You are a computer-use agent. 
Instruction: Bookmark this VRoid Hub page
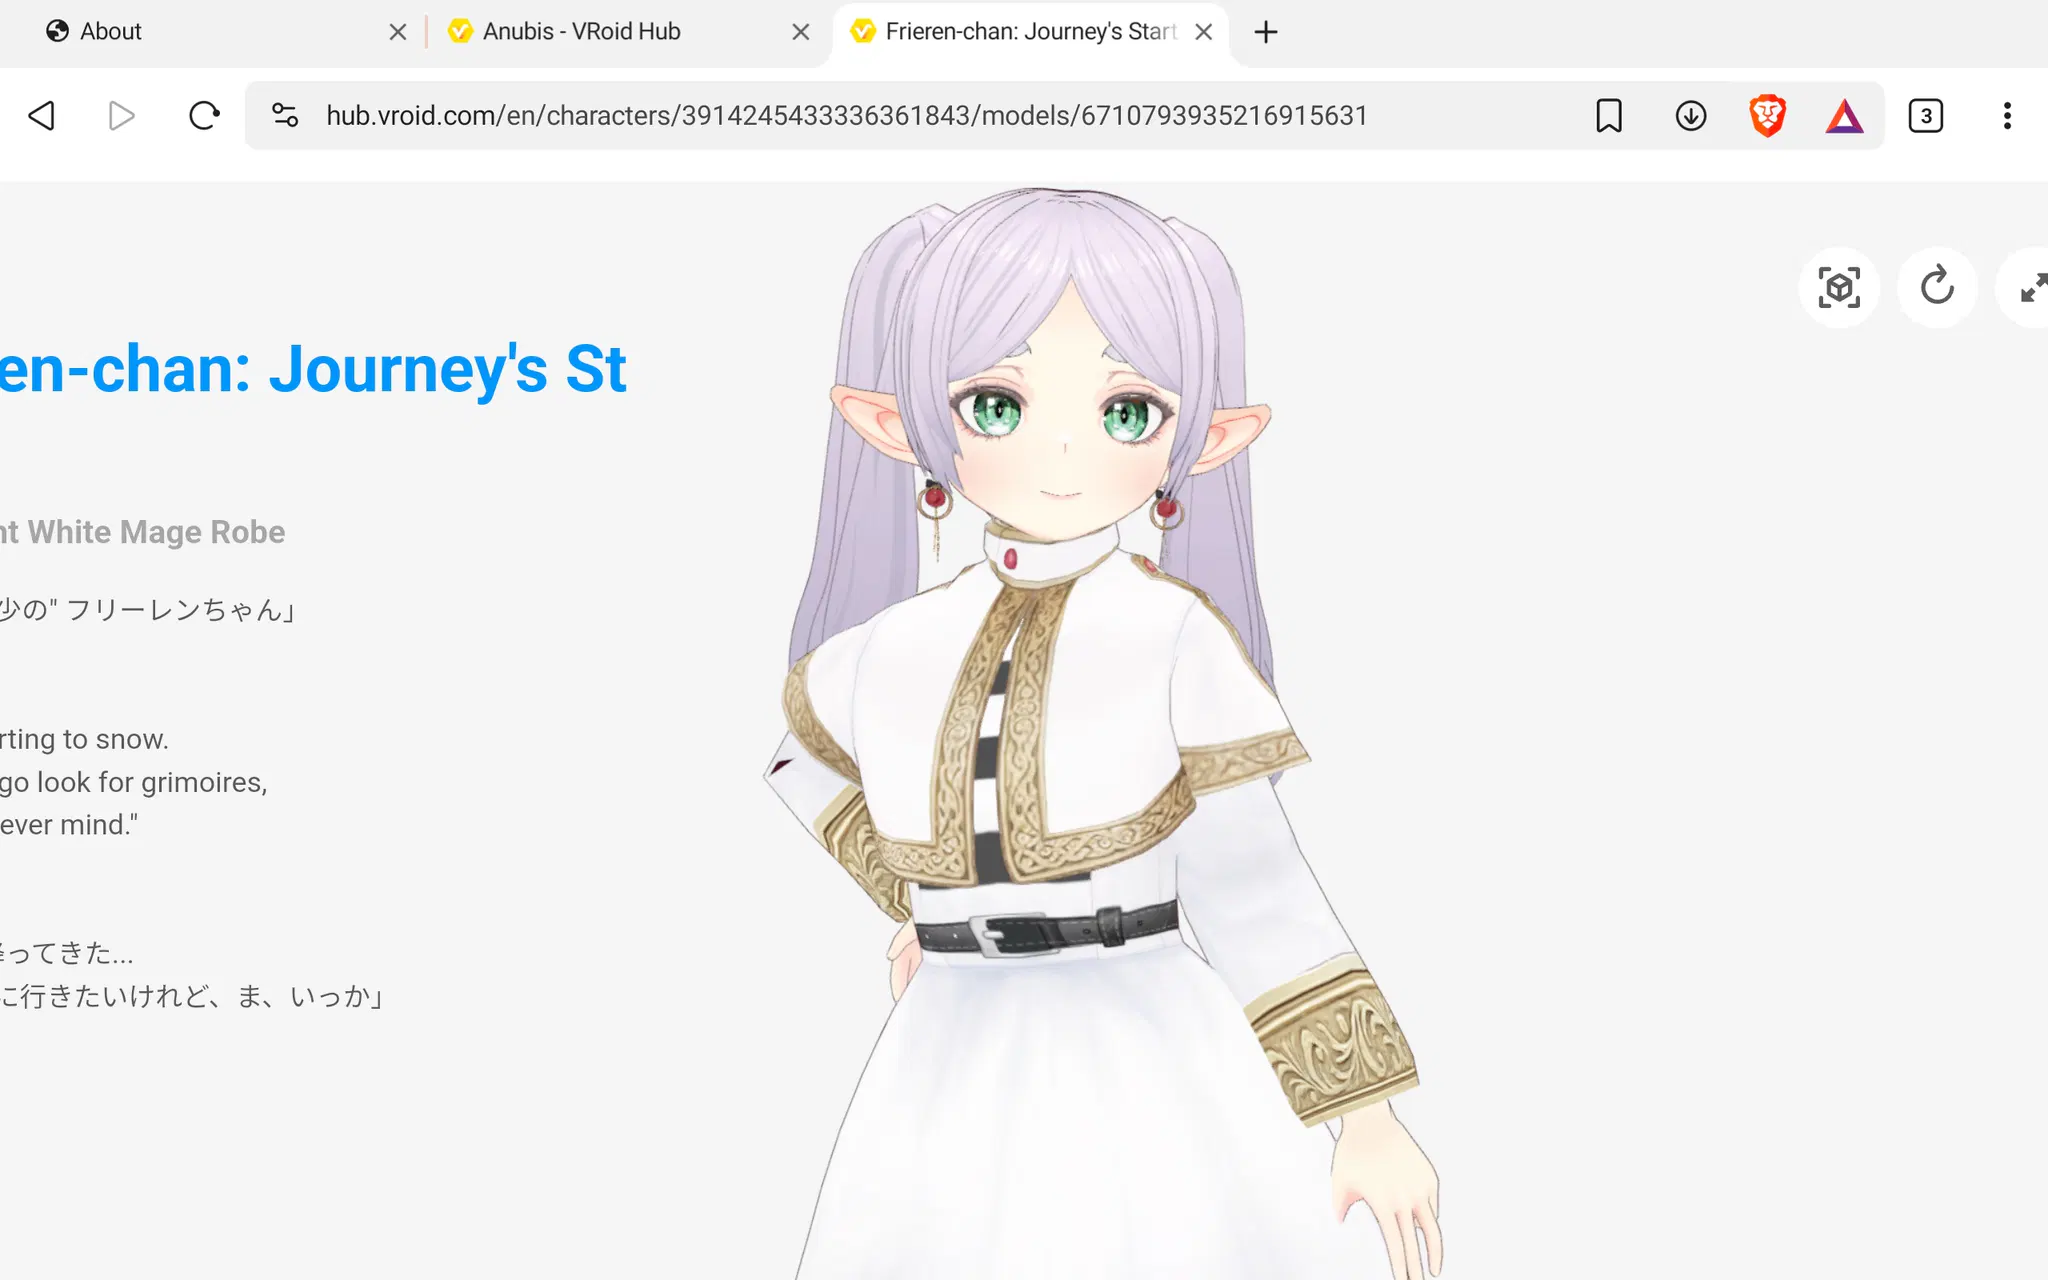tap(1609, 116)
